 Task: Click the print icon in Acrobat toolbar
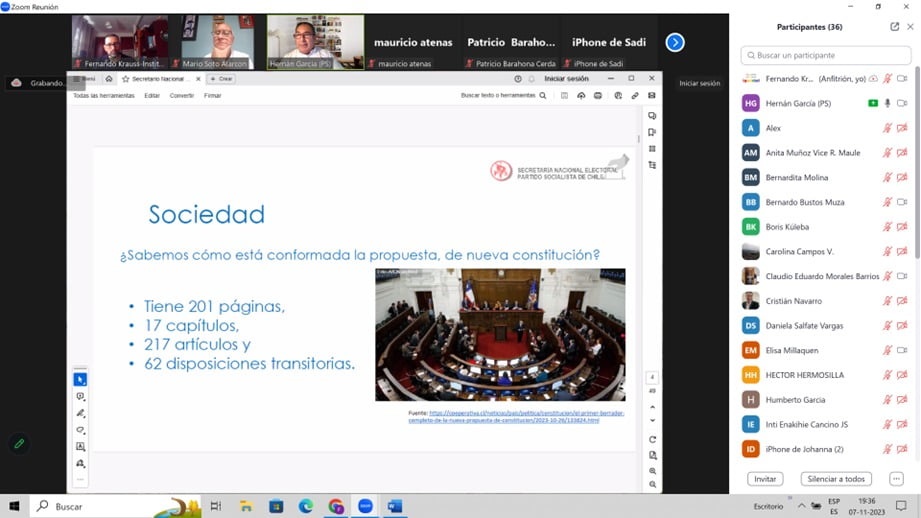coord(598,96)
